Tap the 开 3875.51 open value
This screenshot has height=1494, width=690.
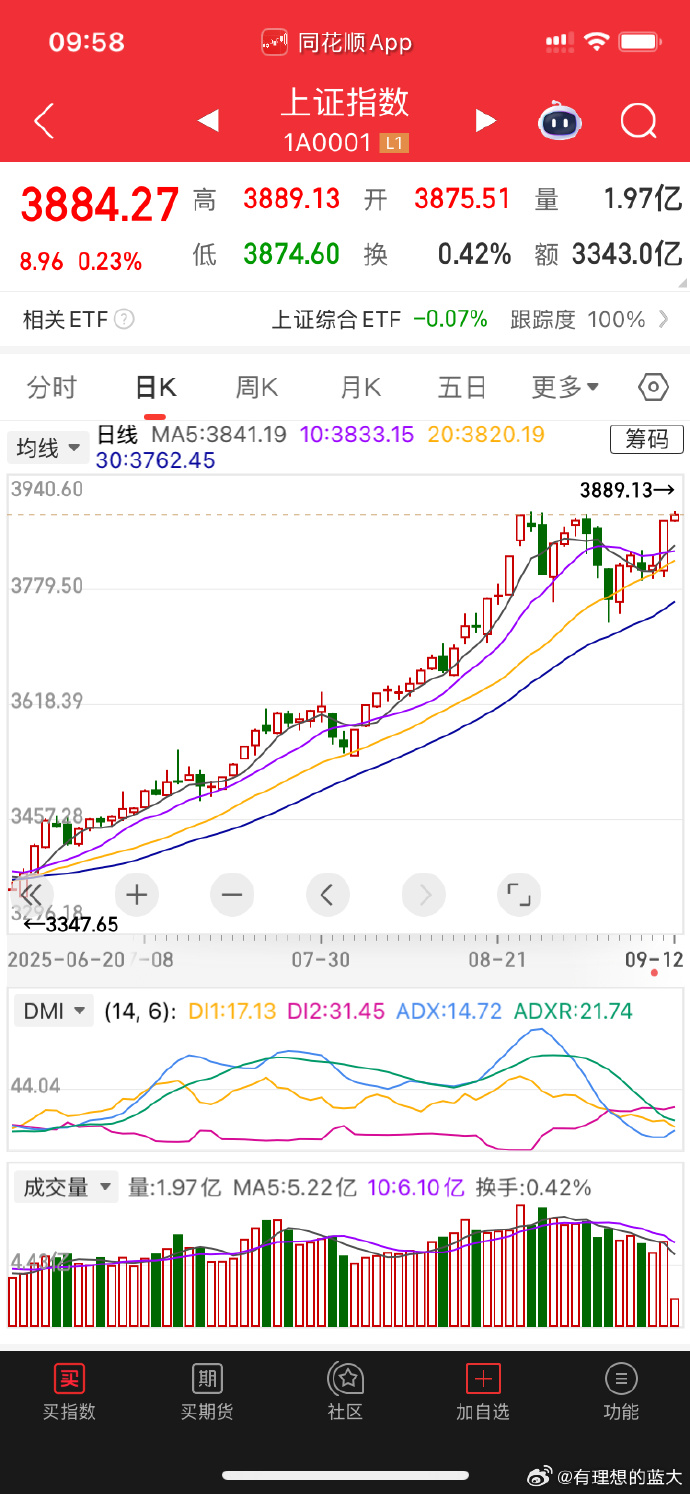pyautogui.click(x=437, y=199)
